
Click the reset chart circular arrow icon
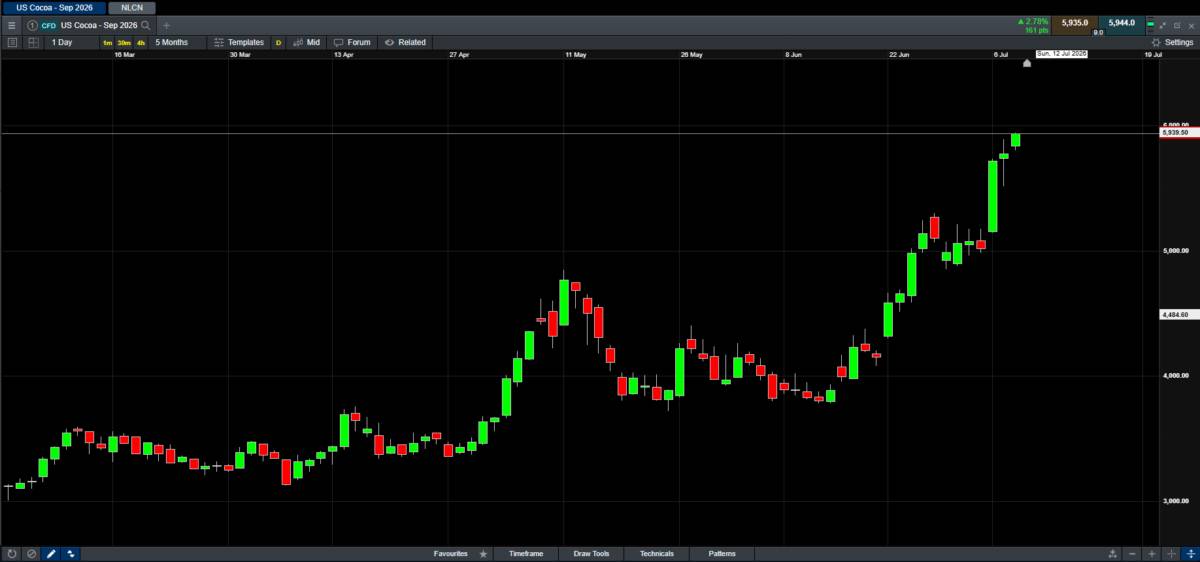(11, 553)
